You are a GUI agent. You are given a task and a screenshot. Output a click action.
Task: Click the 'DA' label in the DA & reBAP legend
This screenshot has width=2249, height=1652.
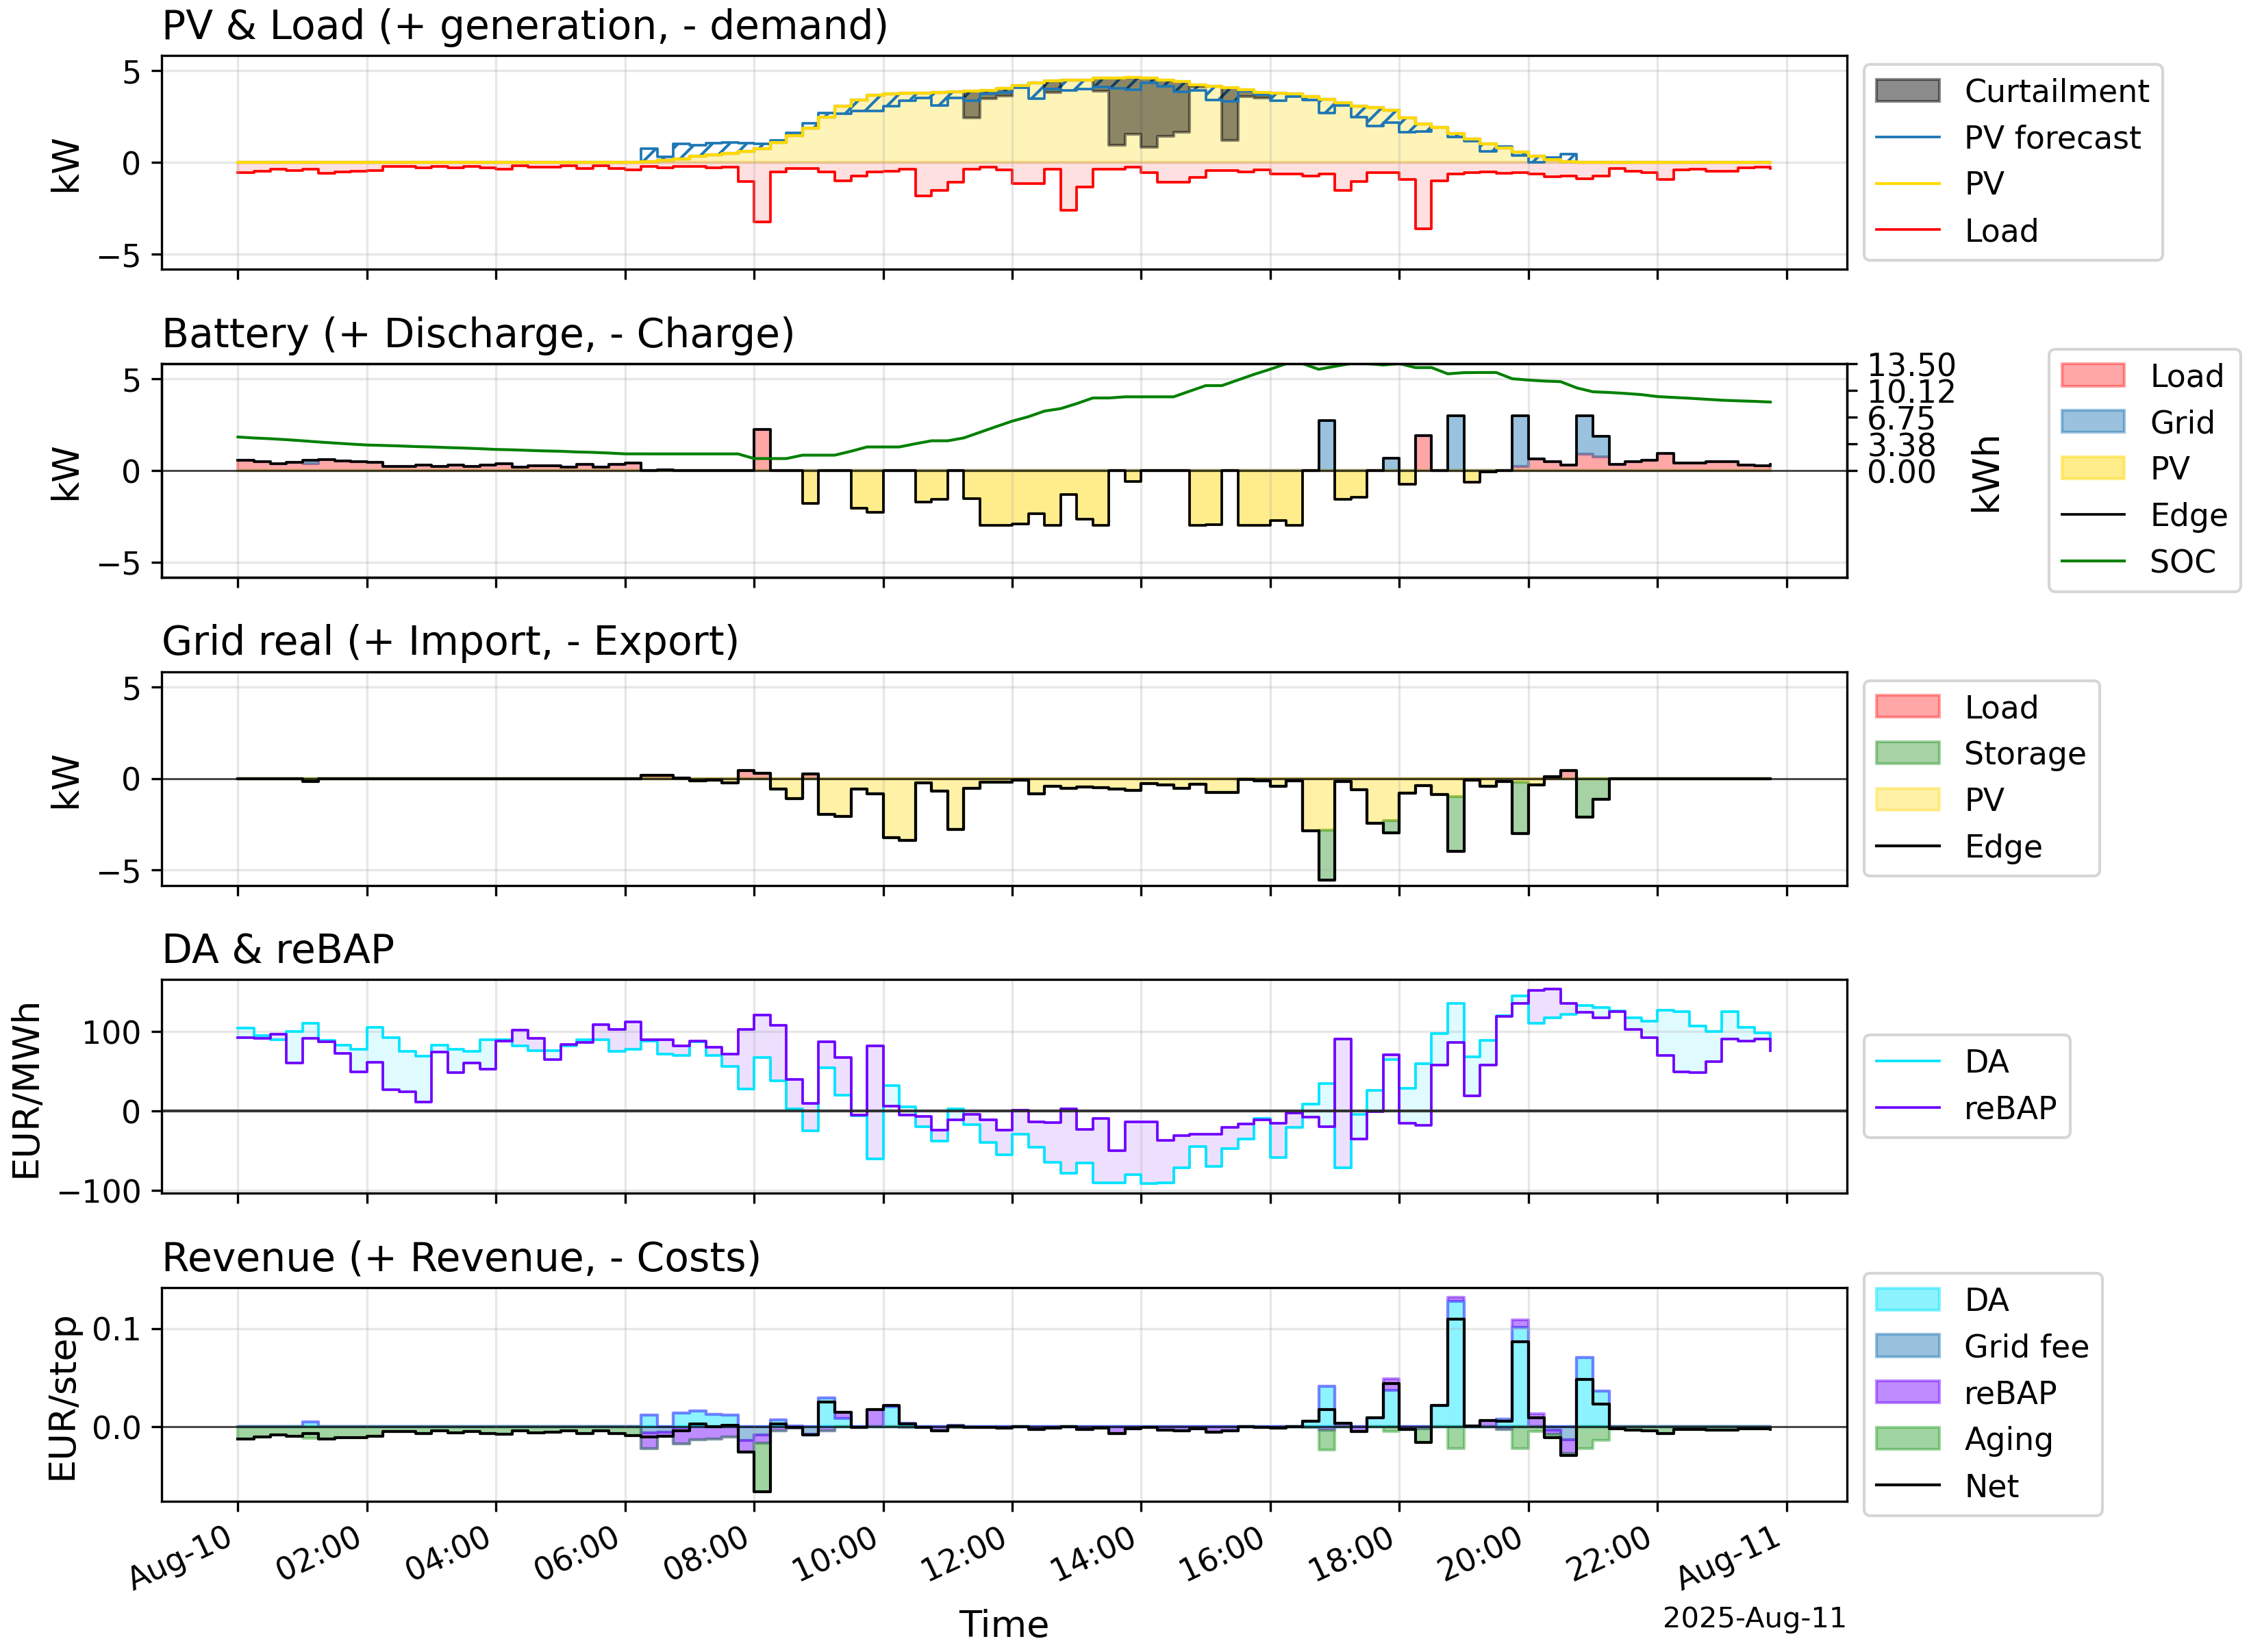click(1986, 1062)
